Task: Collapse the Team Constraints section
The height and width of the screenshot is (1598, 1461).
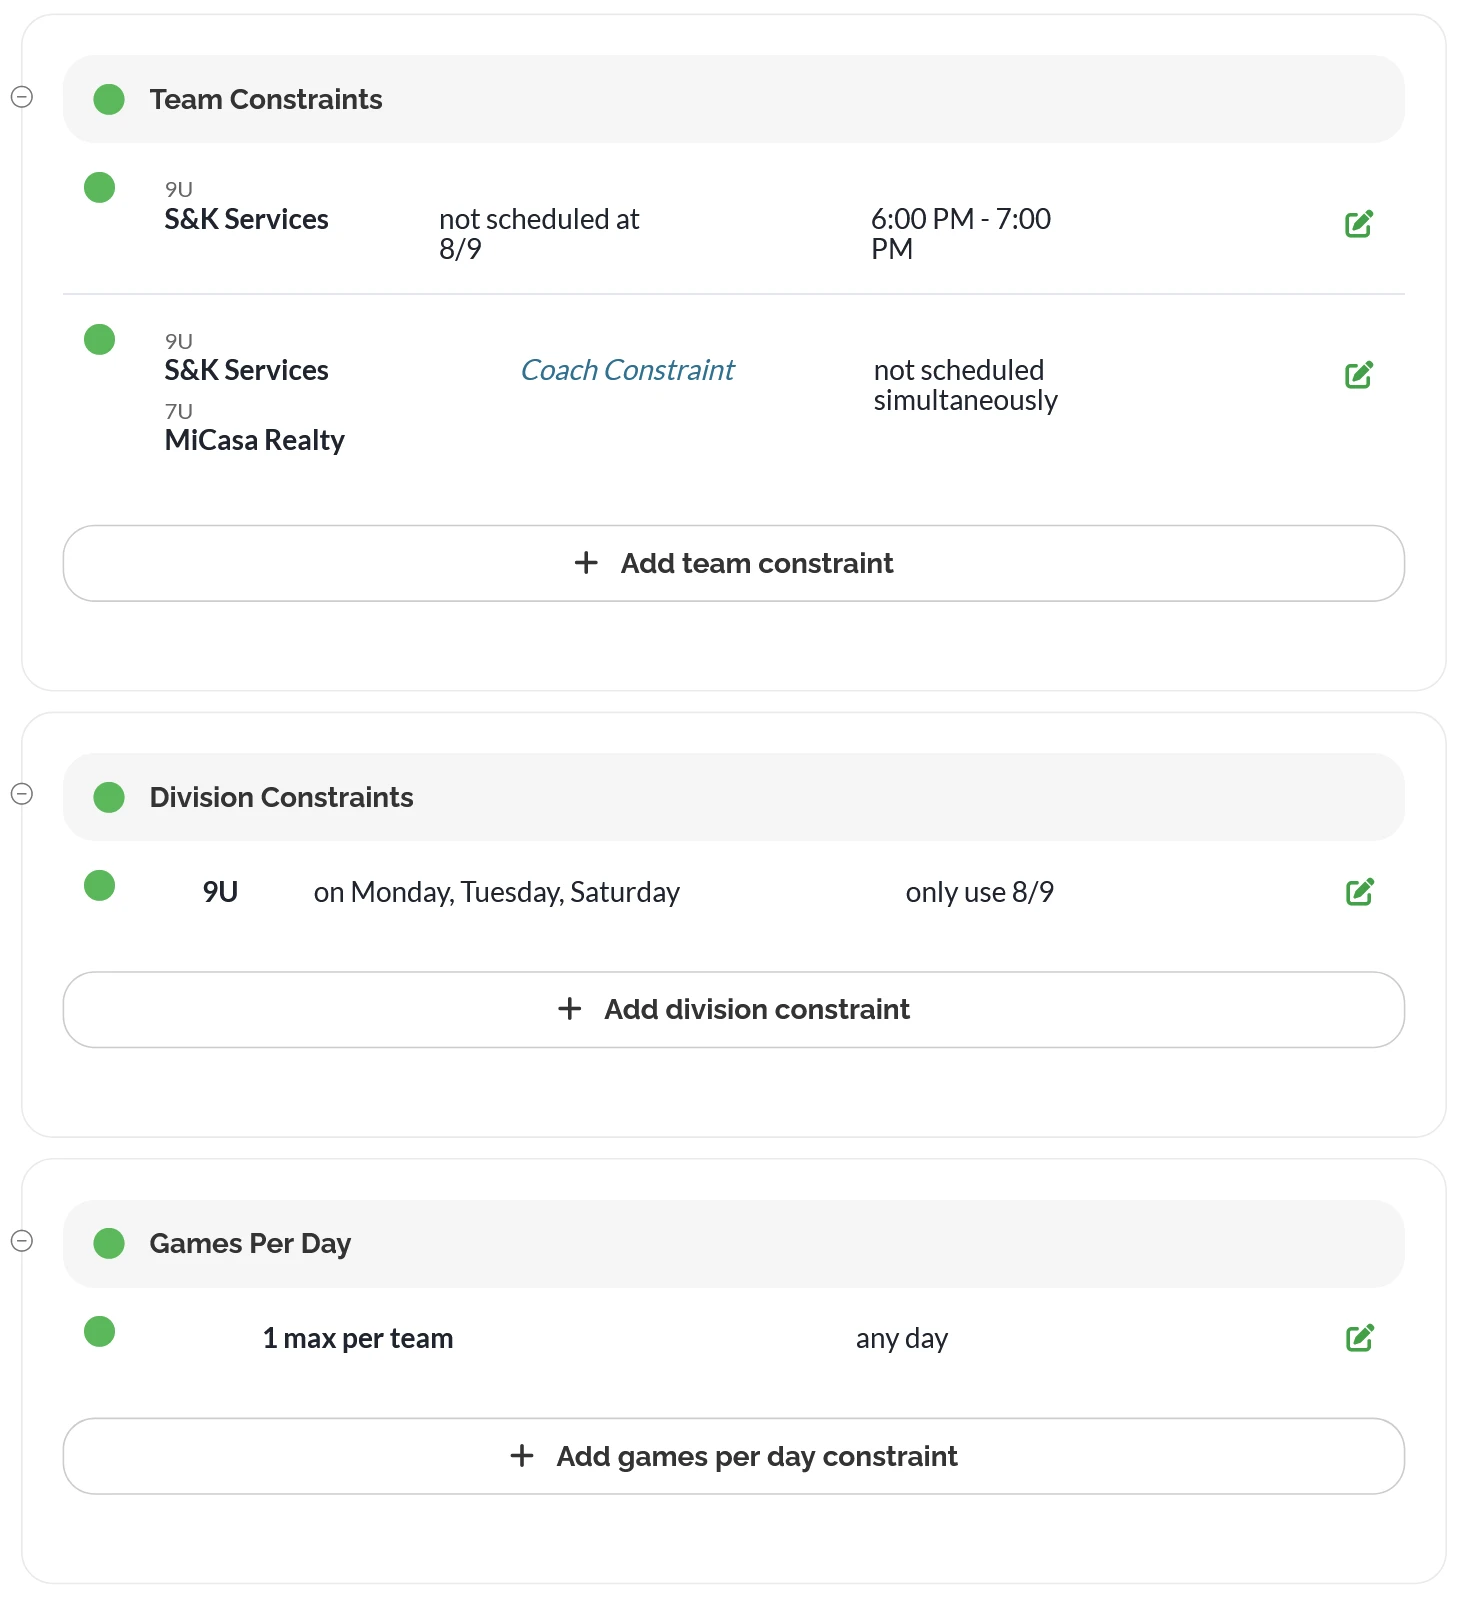Action: (22, 97)
